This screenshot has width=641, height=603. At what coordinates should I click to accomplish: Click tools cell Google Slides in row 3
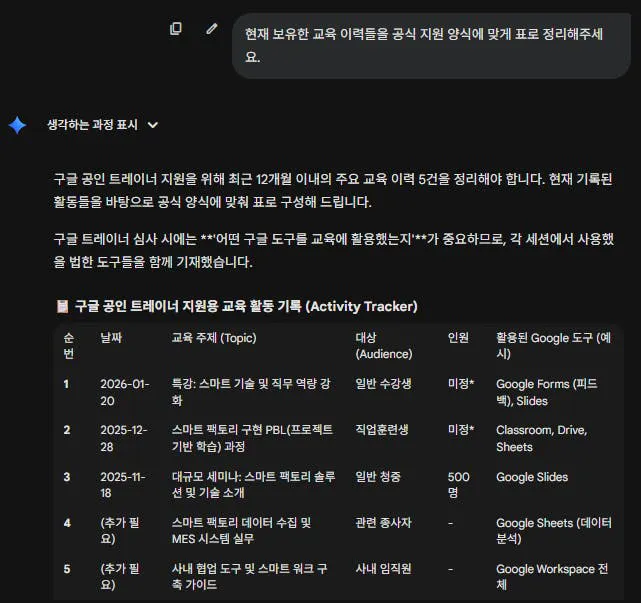click(532, 477)
